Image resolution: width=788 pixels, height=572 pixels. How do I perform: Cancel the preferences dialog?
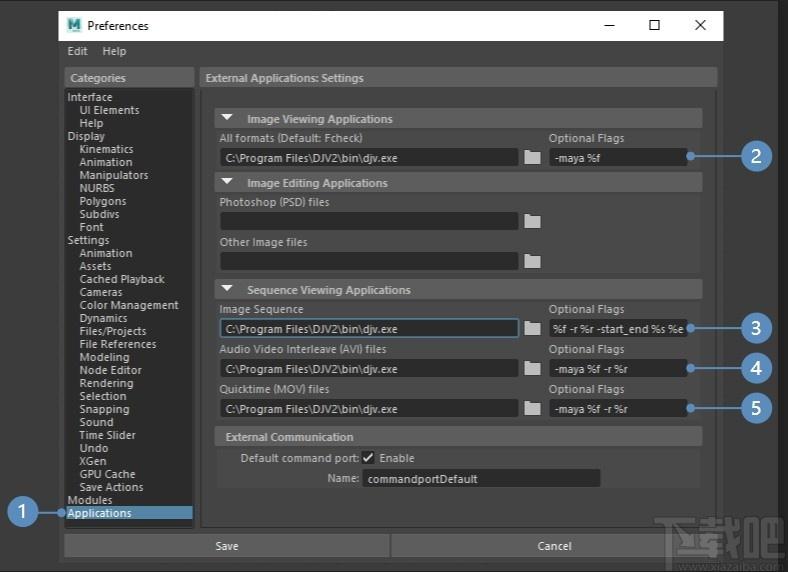[x=554, y=546]
